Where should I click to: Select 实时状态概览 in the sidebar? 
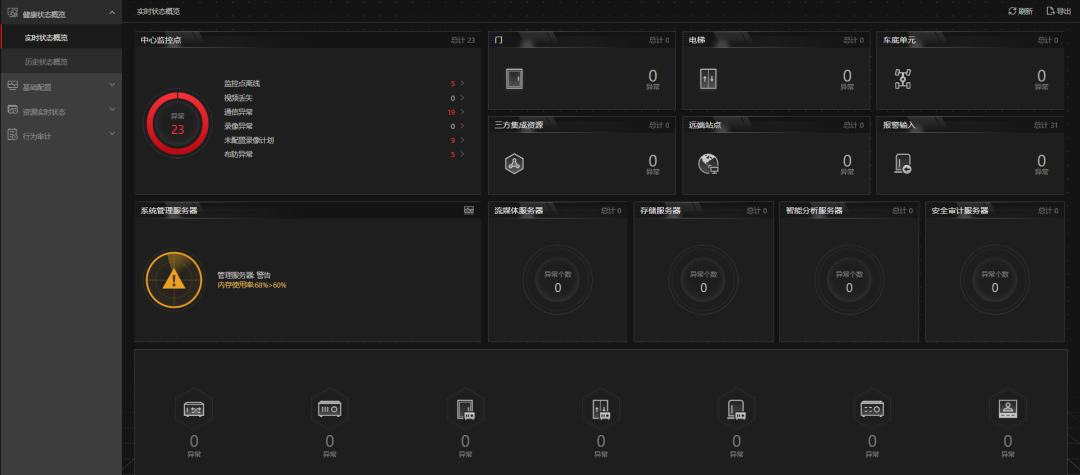tap(47, 38)
